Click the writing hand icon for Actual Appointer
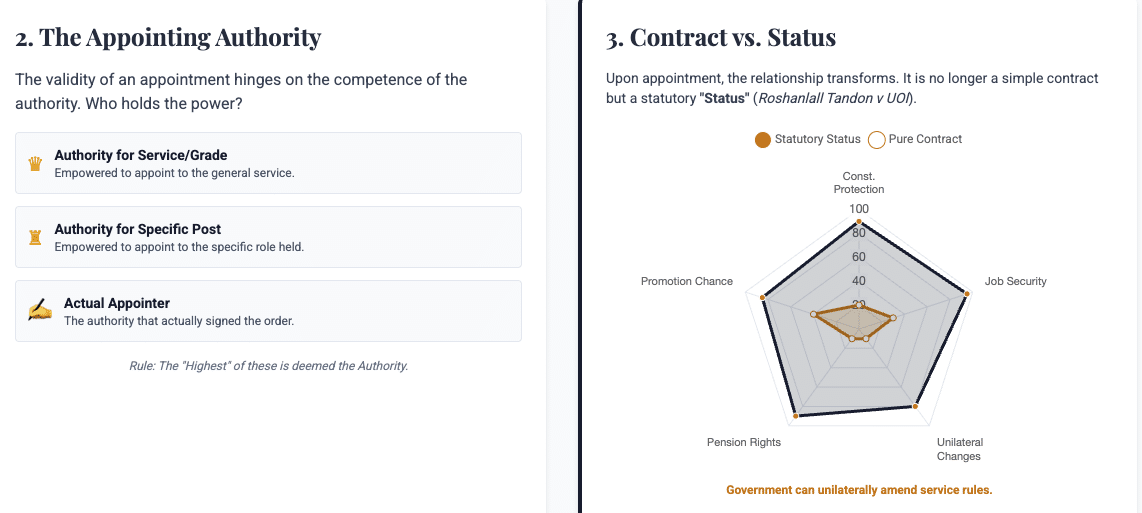Viewport: 1142px width, 513px height. [x=39, y=311]
